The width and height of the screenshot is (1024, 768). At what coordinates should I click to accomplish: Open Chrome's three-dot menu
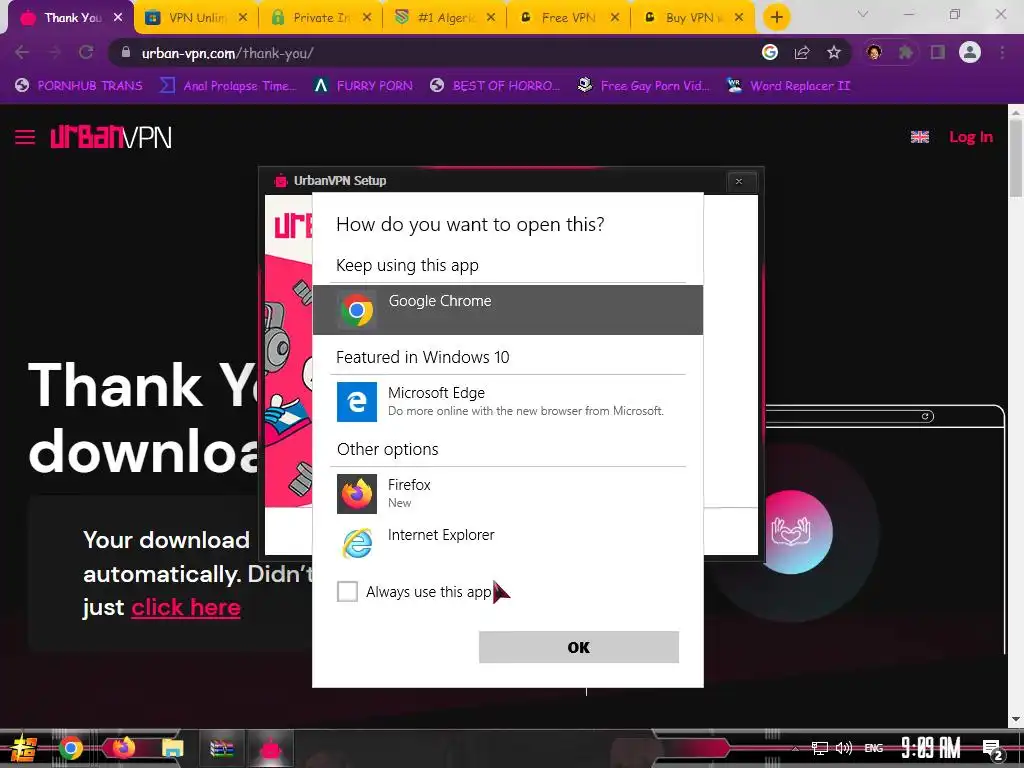coord(1002,53)
